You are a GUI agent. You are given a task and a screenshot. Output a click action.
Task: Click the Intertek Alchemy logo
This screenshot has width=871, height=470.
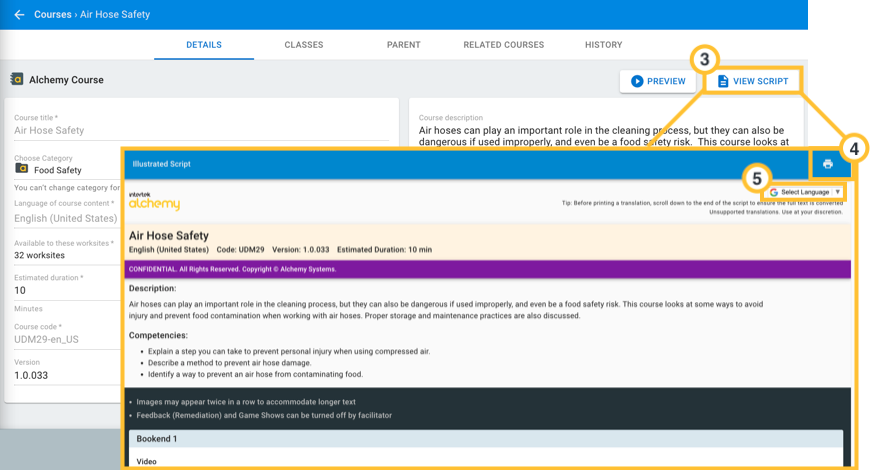154,201
